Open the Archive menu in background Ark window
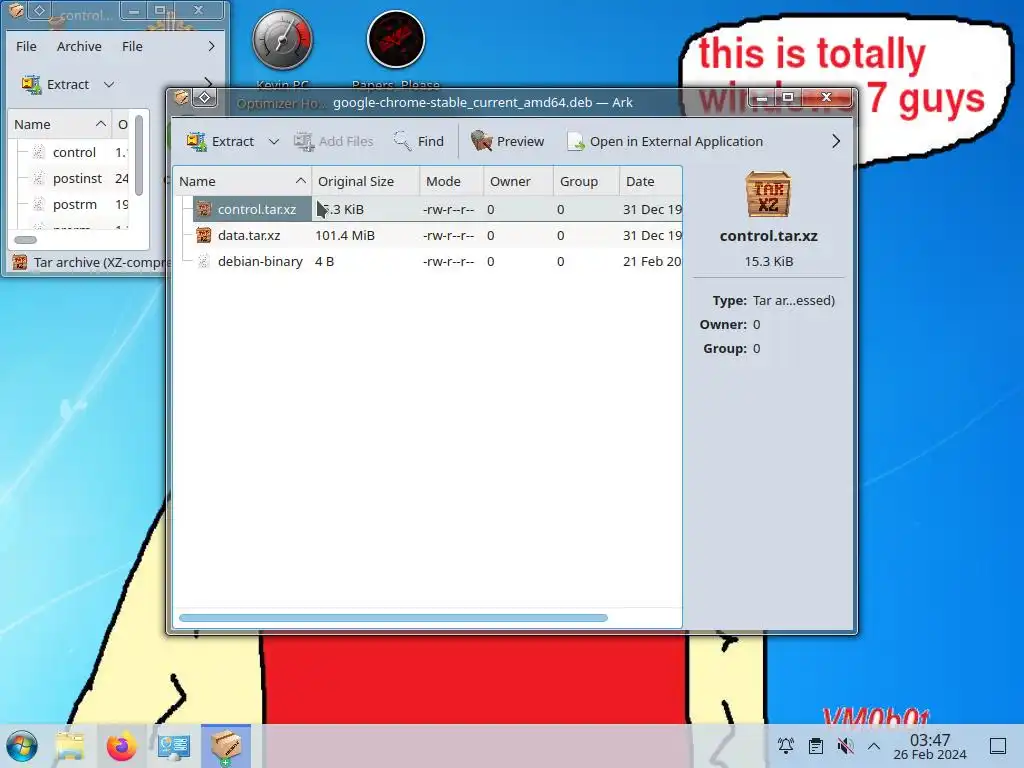Screen dimensions: 1024x768 point(79,46)
